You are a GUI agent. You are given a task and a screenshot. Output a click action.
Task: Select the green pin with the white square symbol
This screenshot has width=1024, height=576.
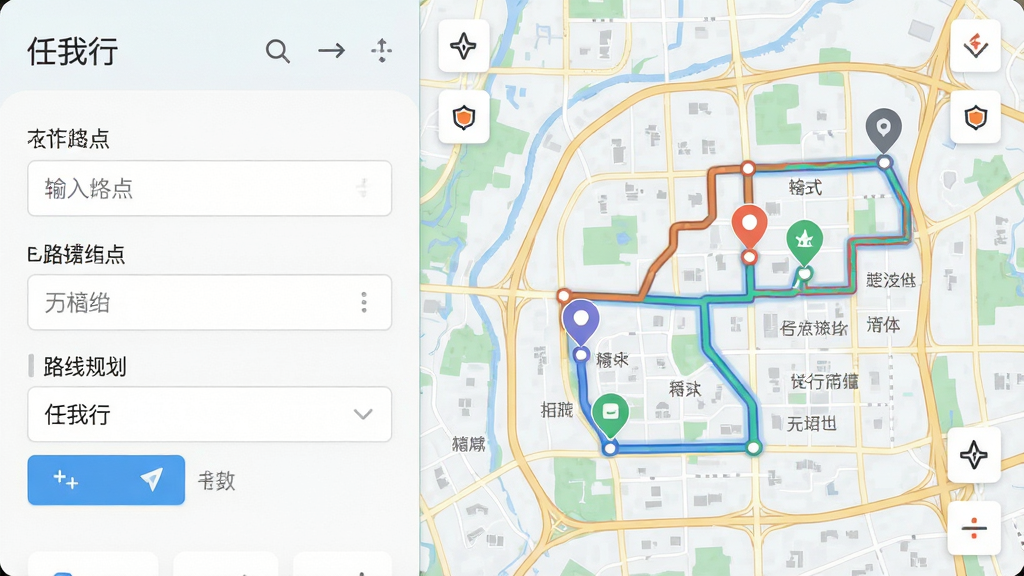(x=611, y=414)
